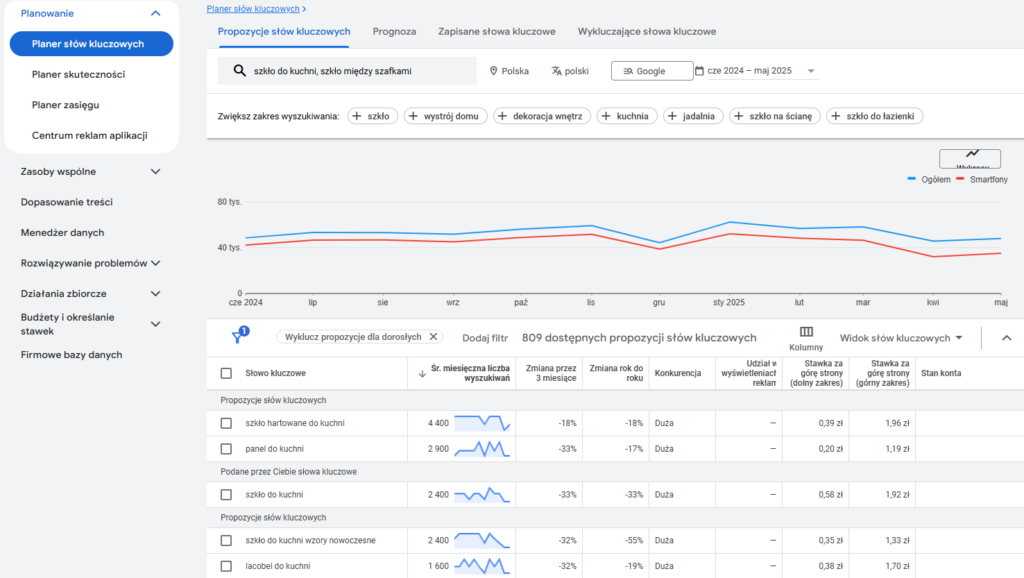
Task: Collapse the Planowanie sidebar section
Action: click(x=155, y=13)
